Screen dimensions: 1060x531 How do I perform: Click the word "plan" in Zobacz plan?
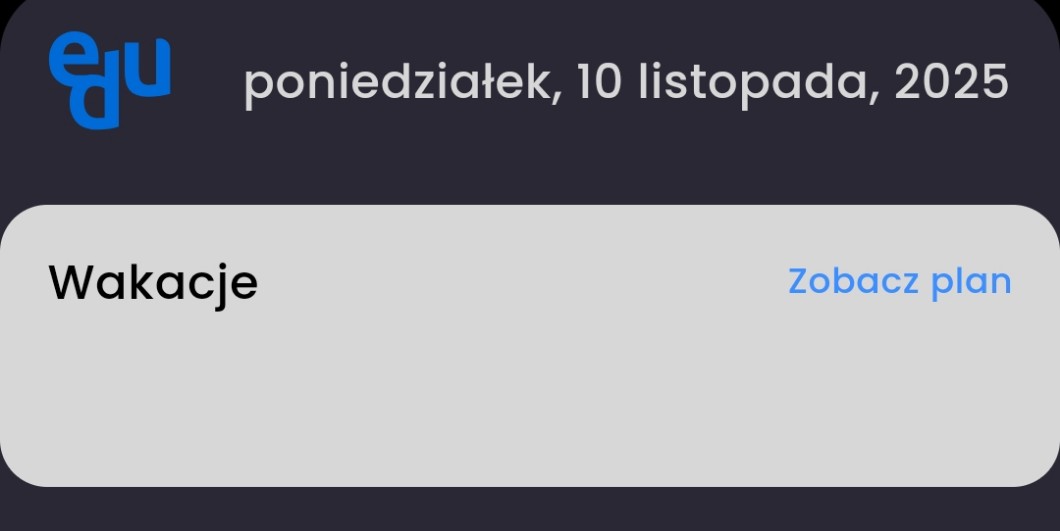pos(971,281)
